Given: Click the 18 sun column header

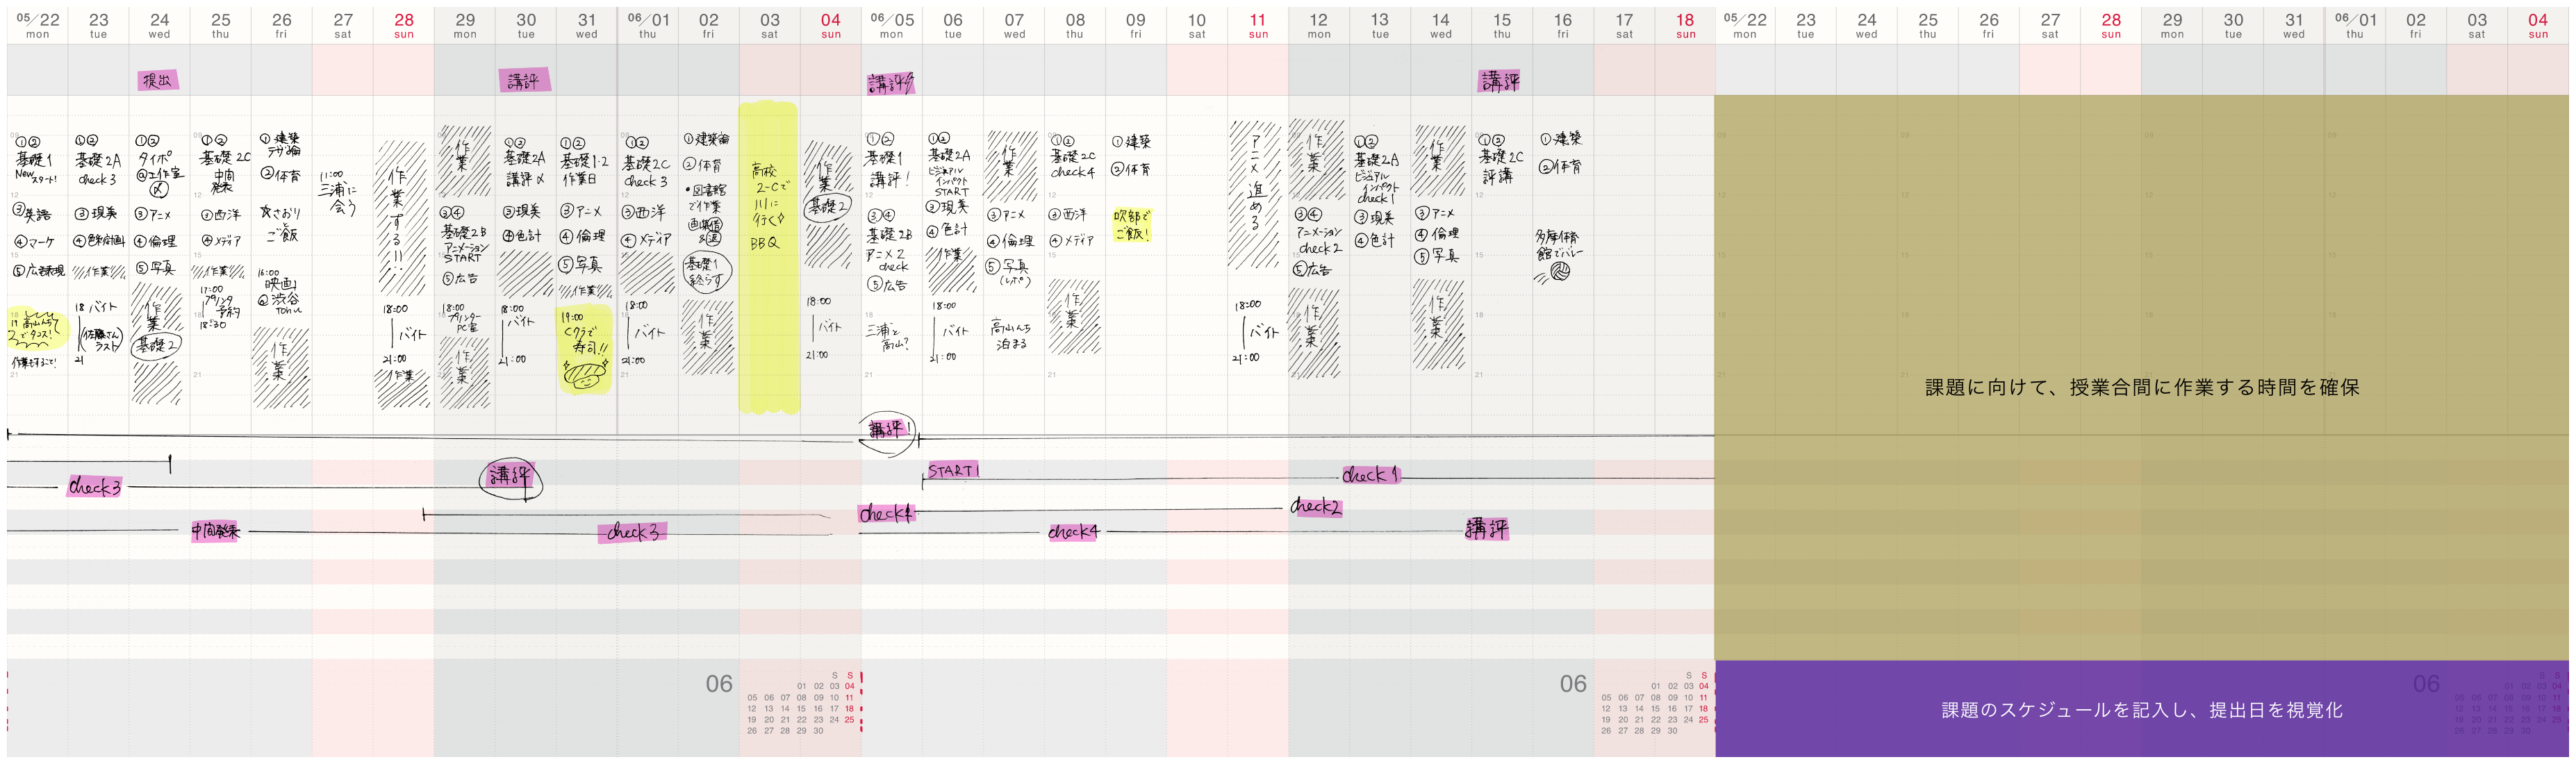Looking at the screenshot, I should pos(1685,25).
